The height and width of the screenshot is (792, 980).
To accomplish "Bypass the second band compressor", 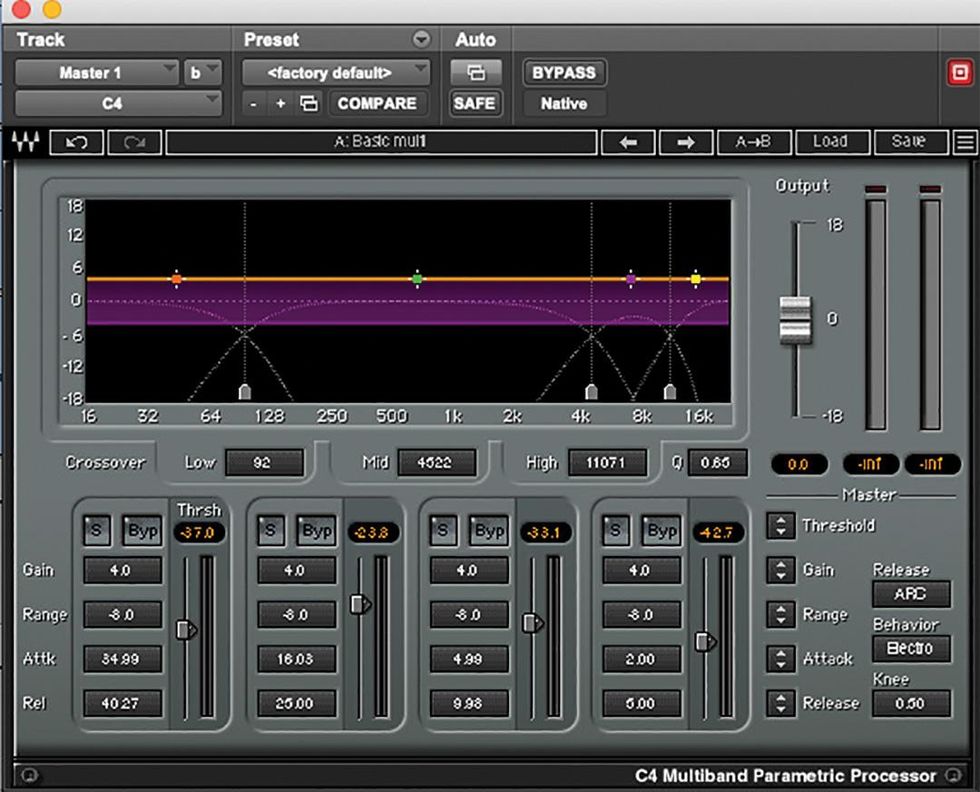I will coord(316,531).
